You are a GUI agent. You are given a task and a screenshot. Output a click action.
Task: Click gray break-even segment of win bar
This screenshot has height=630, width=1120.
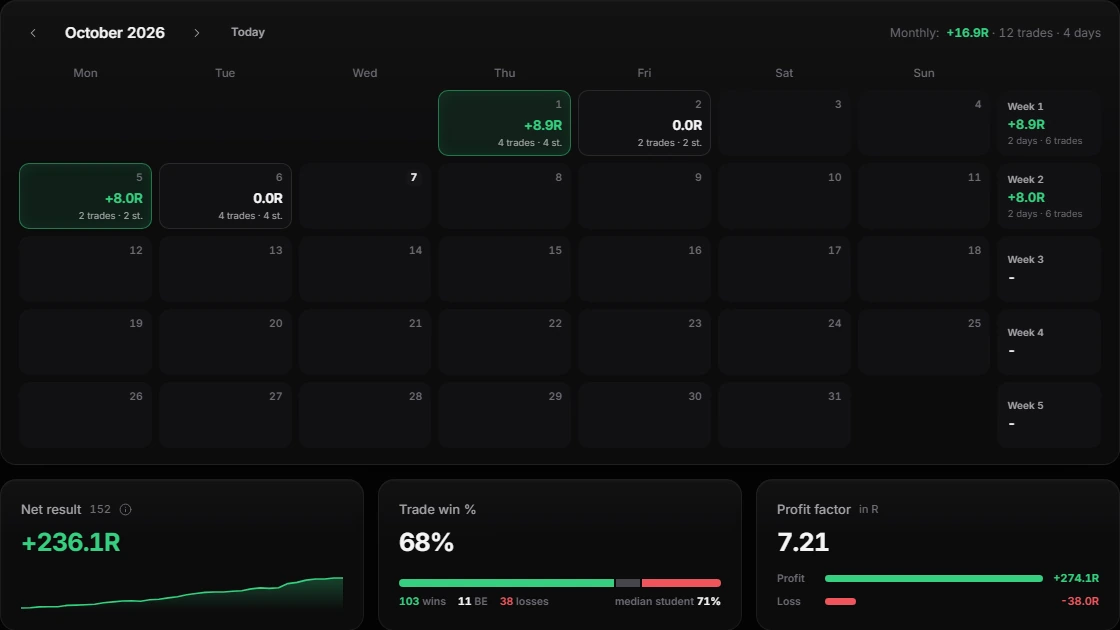point(628,583)
